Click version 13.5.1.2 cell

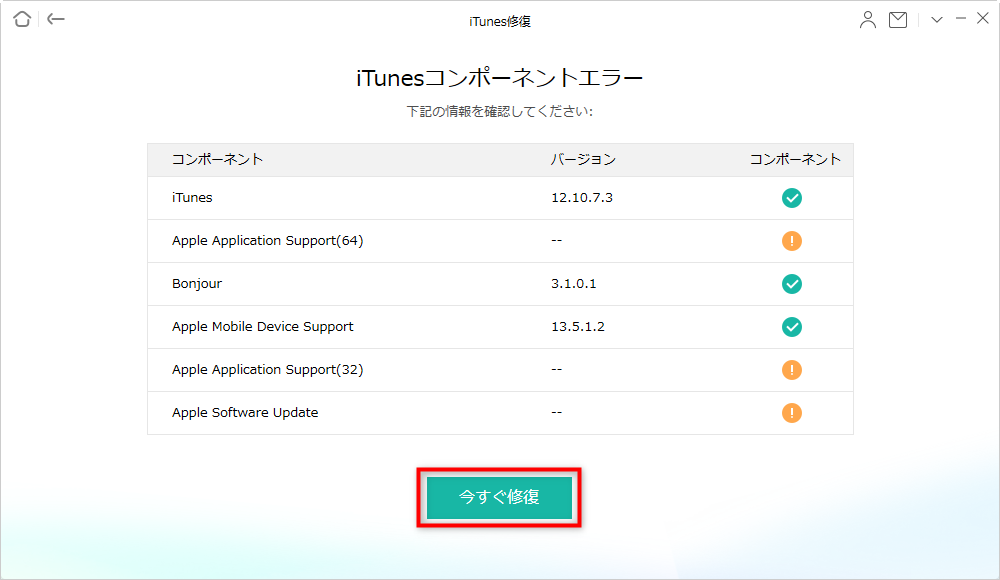[x=578, y=327]
